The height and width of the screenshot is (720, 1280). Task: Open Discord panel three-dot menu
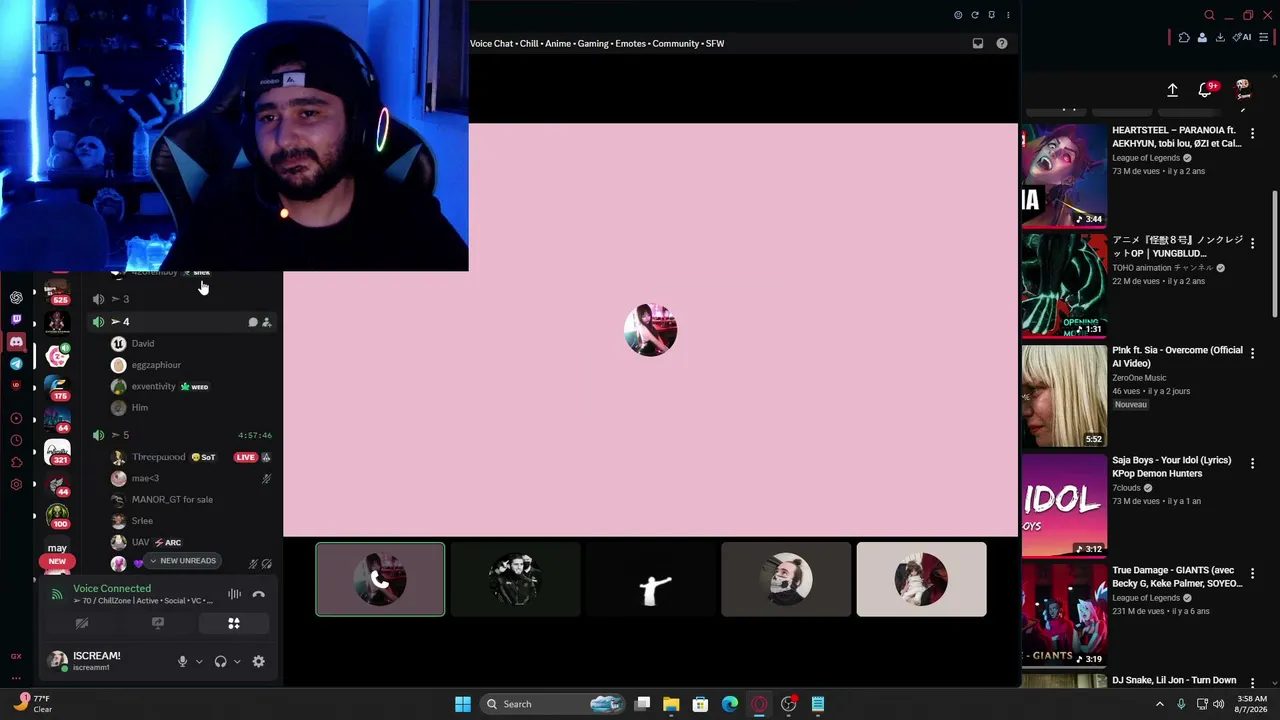pos(1008,15)
